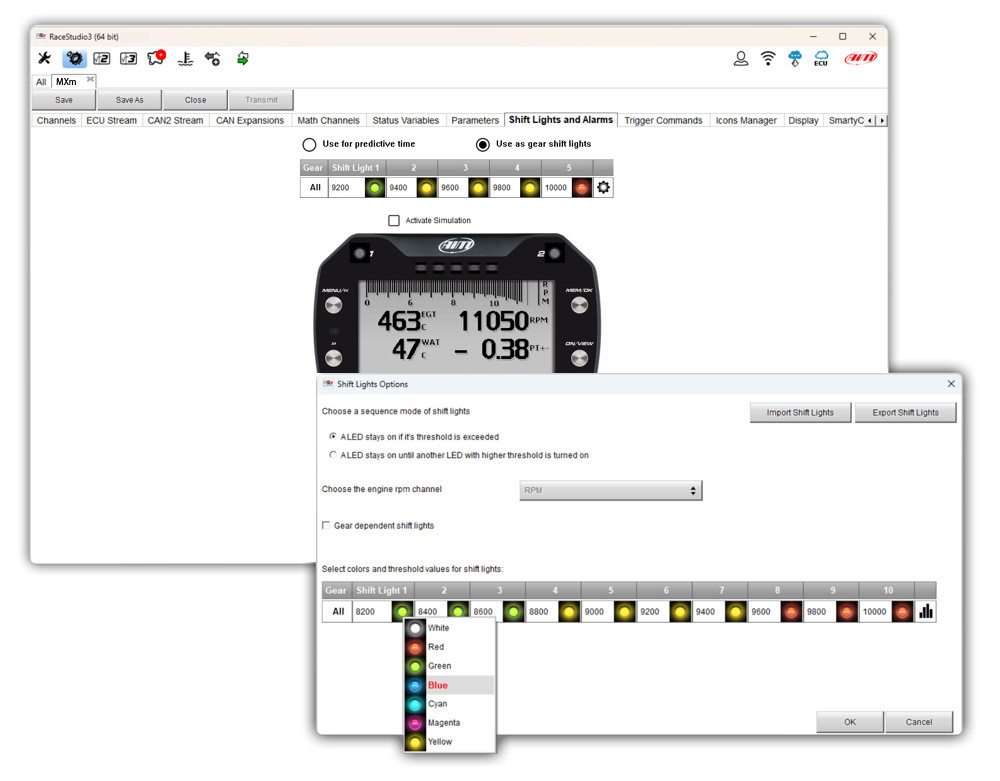Image resolution: width=1000 pixels, height=781 pixels.
Task: Click the bar chart icon after light 10
Action: coord(926,612)
